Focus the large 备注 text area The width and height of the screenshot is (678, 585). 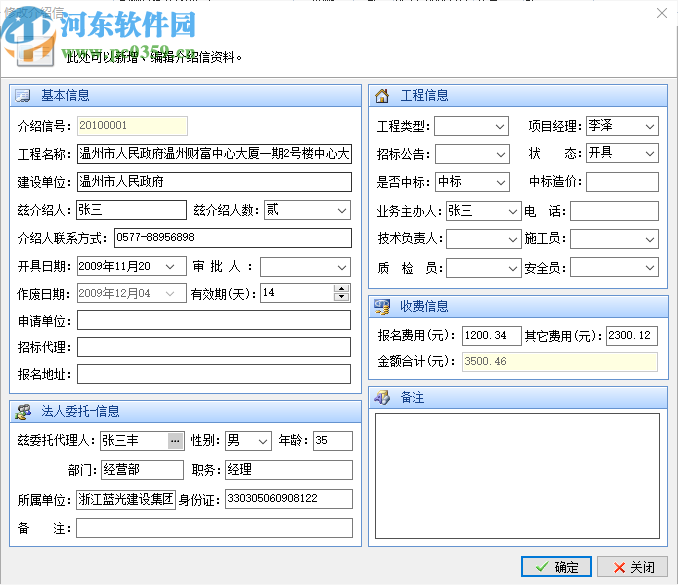coord(518,476)
